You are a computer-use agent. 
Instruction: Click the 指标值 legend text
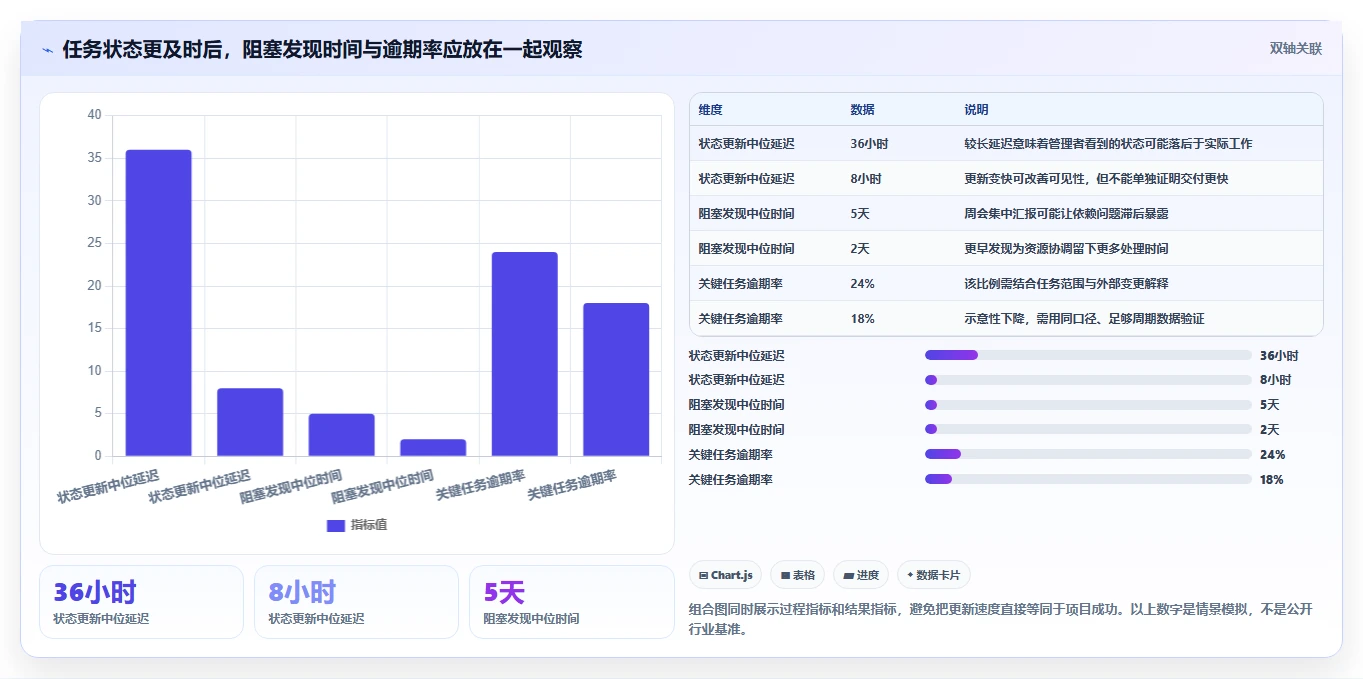pyautogui.click(x=368, y=525)
